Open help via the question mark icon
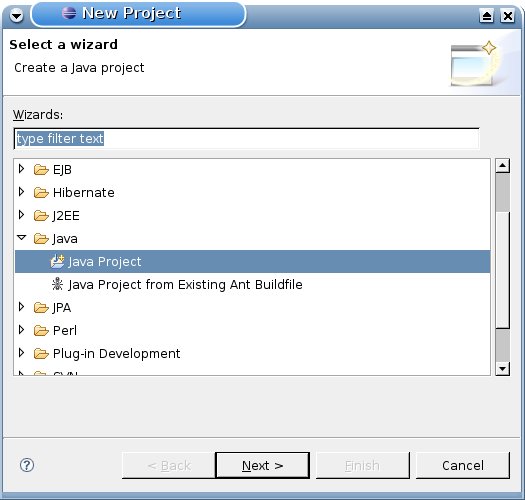 coord(27,465)
